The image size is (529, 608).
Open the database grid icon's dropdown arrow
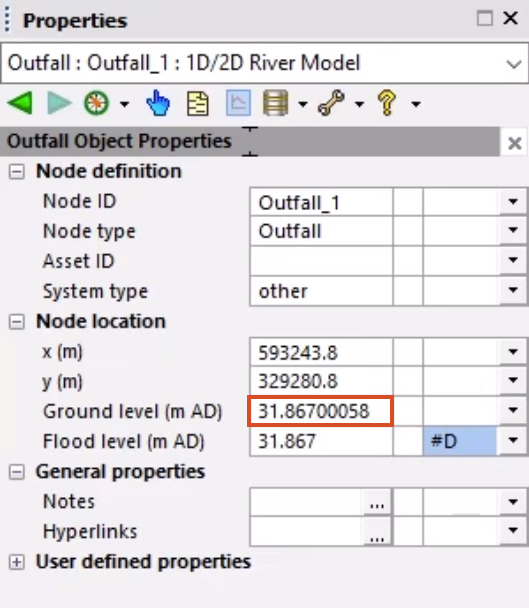pos(303,104)
